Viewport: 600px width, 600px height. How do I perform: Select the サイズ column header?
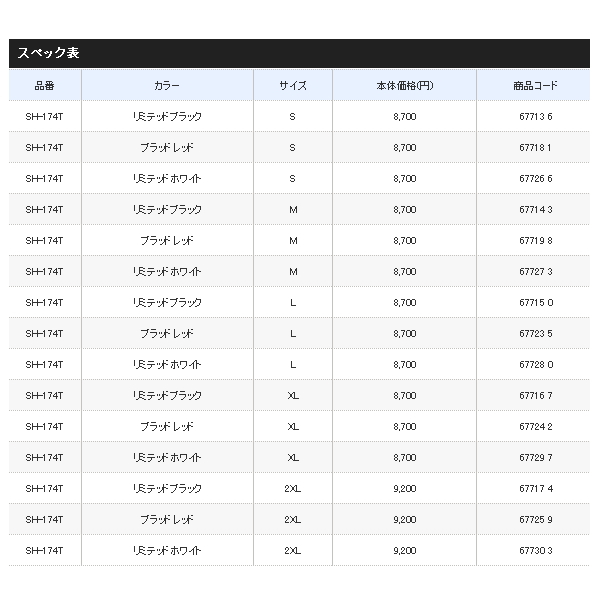pyautogui.click(x=293, y=86)
